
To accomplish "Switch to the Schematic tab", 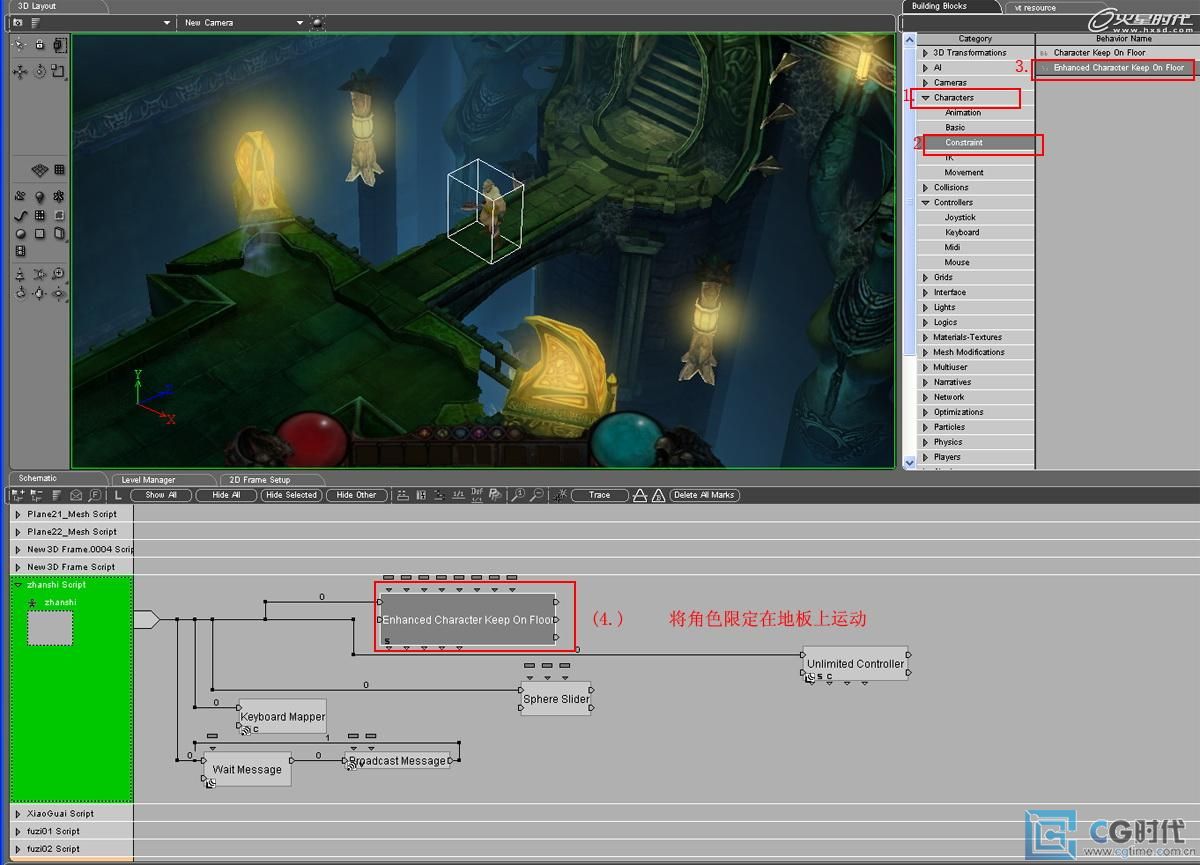I will pos(38,479).
